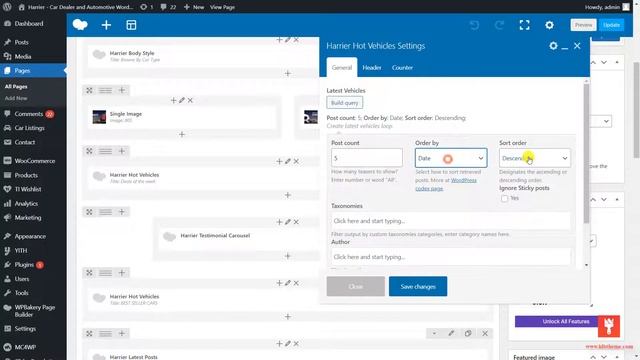The image size is (640, 360).
Task: Click Add New page submenu
Action: [x=16, y=98]
